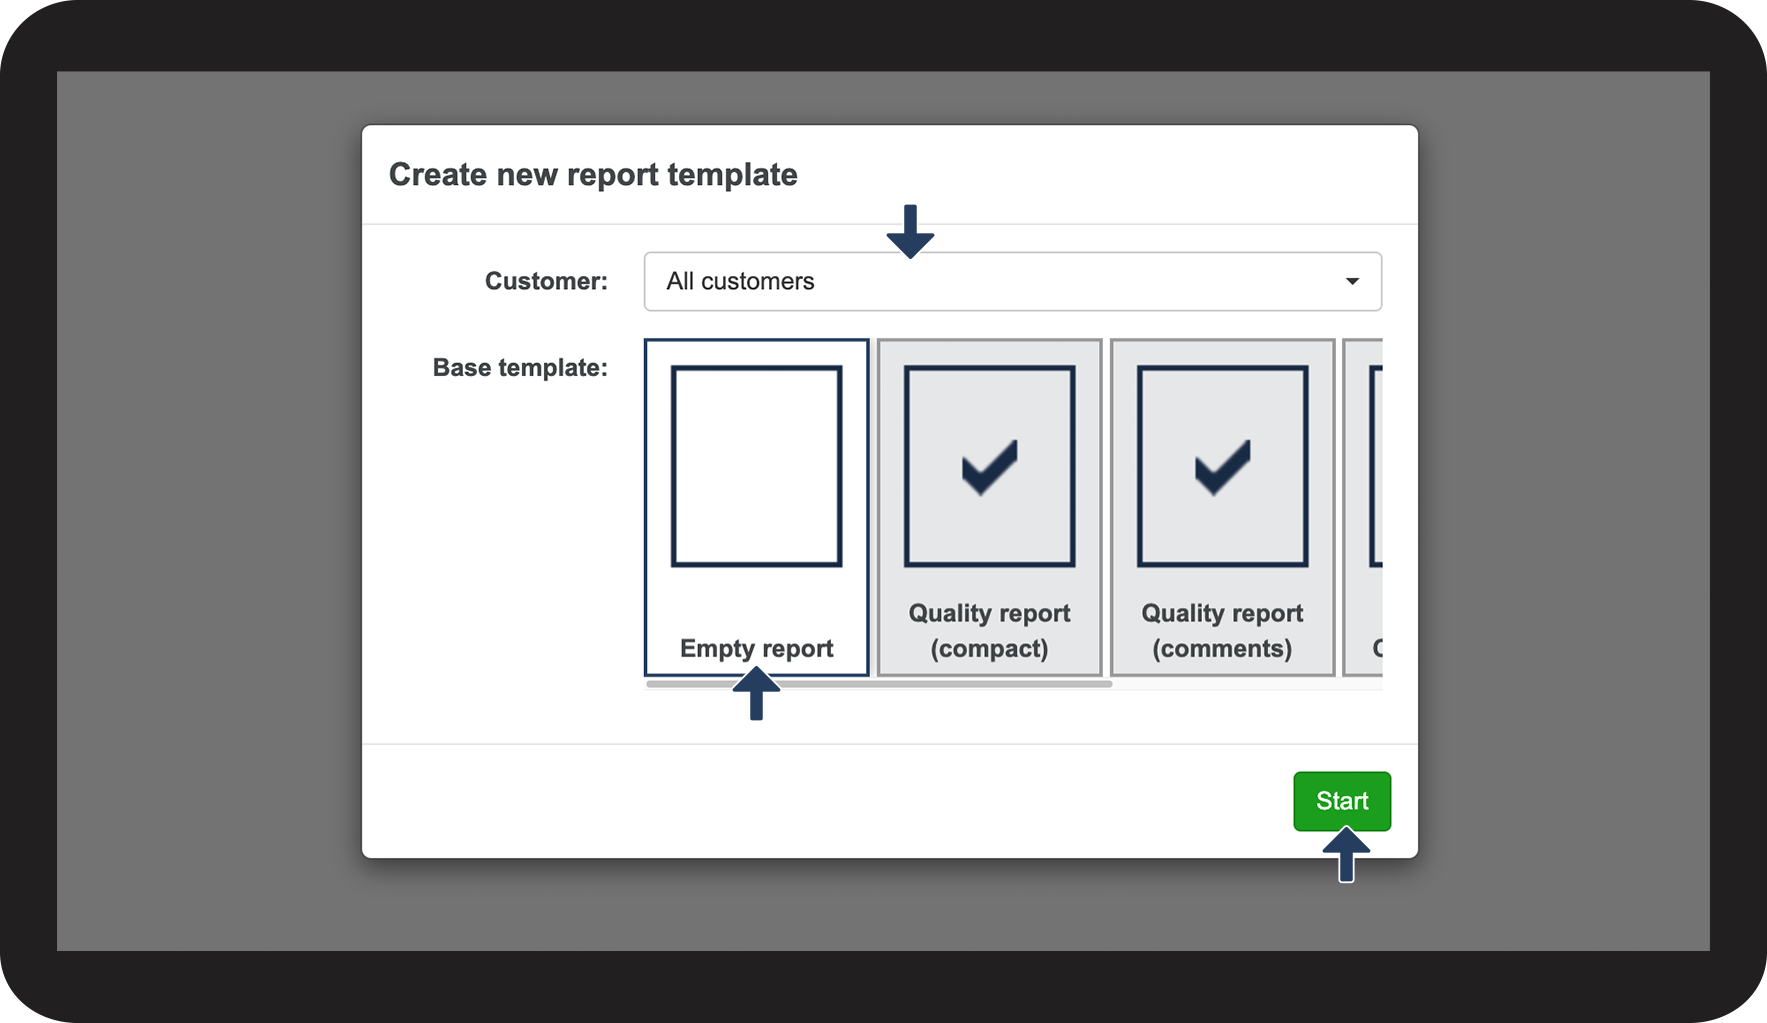The height and width of the screenshot is (1023, 1767).
Task: Click the Base template: label
Action: click(520, 367)
